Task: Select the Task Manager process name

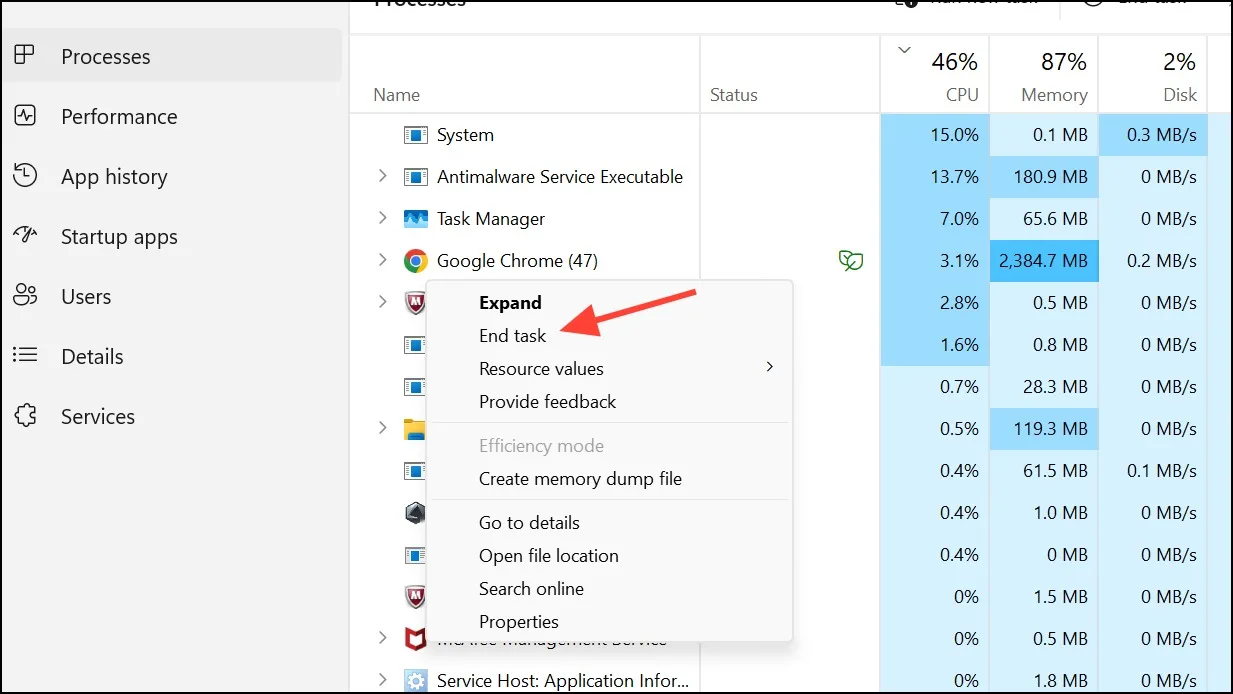Action: tap(491, 219)
